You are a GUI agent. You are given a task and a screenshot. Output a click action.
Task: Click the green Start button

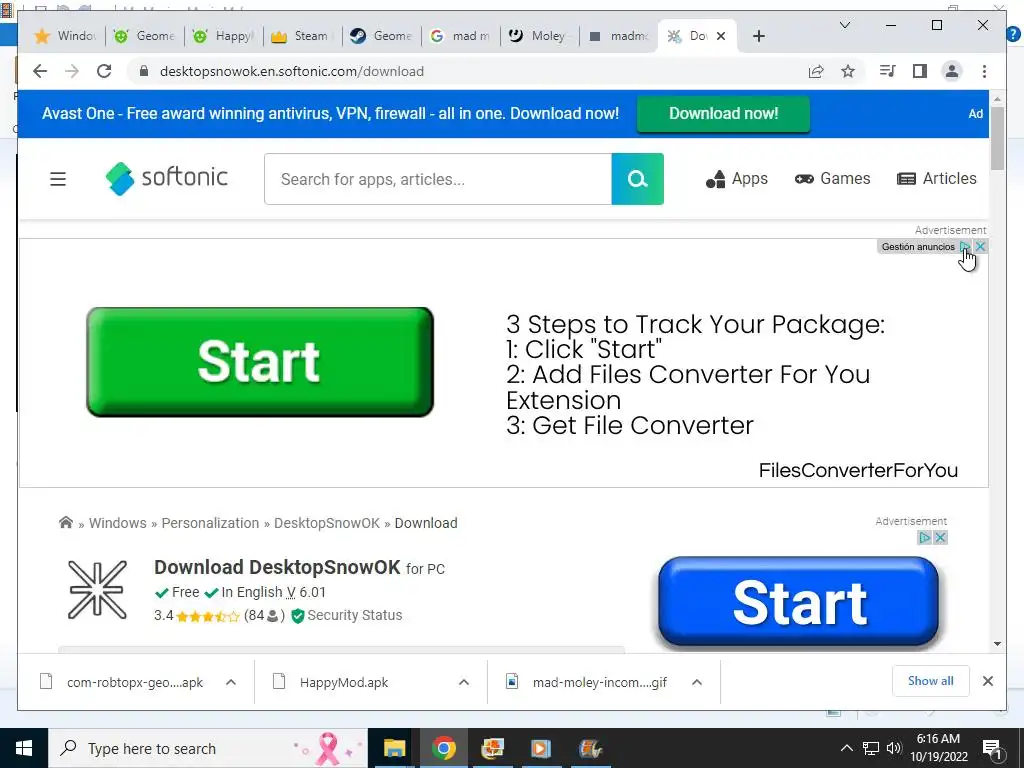coord(260,362)
